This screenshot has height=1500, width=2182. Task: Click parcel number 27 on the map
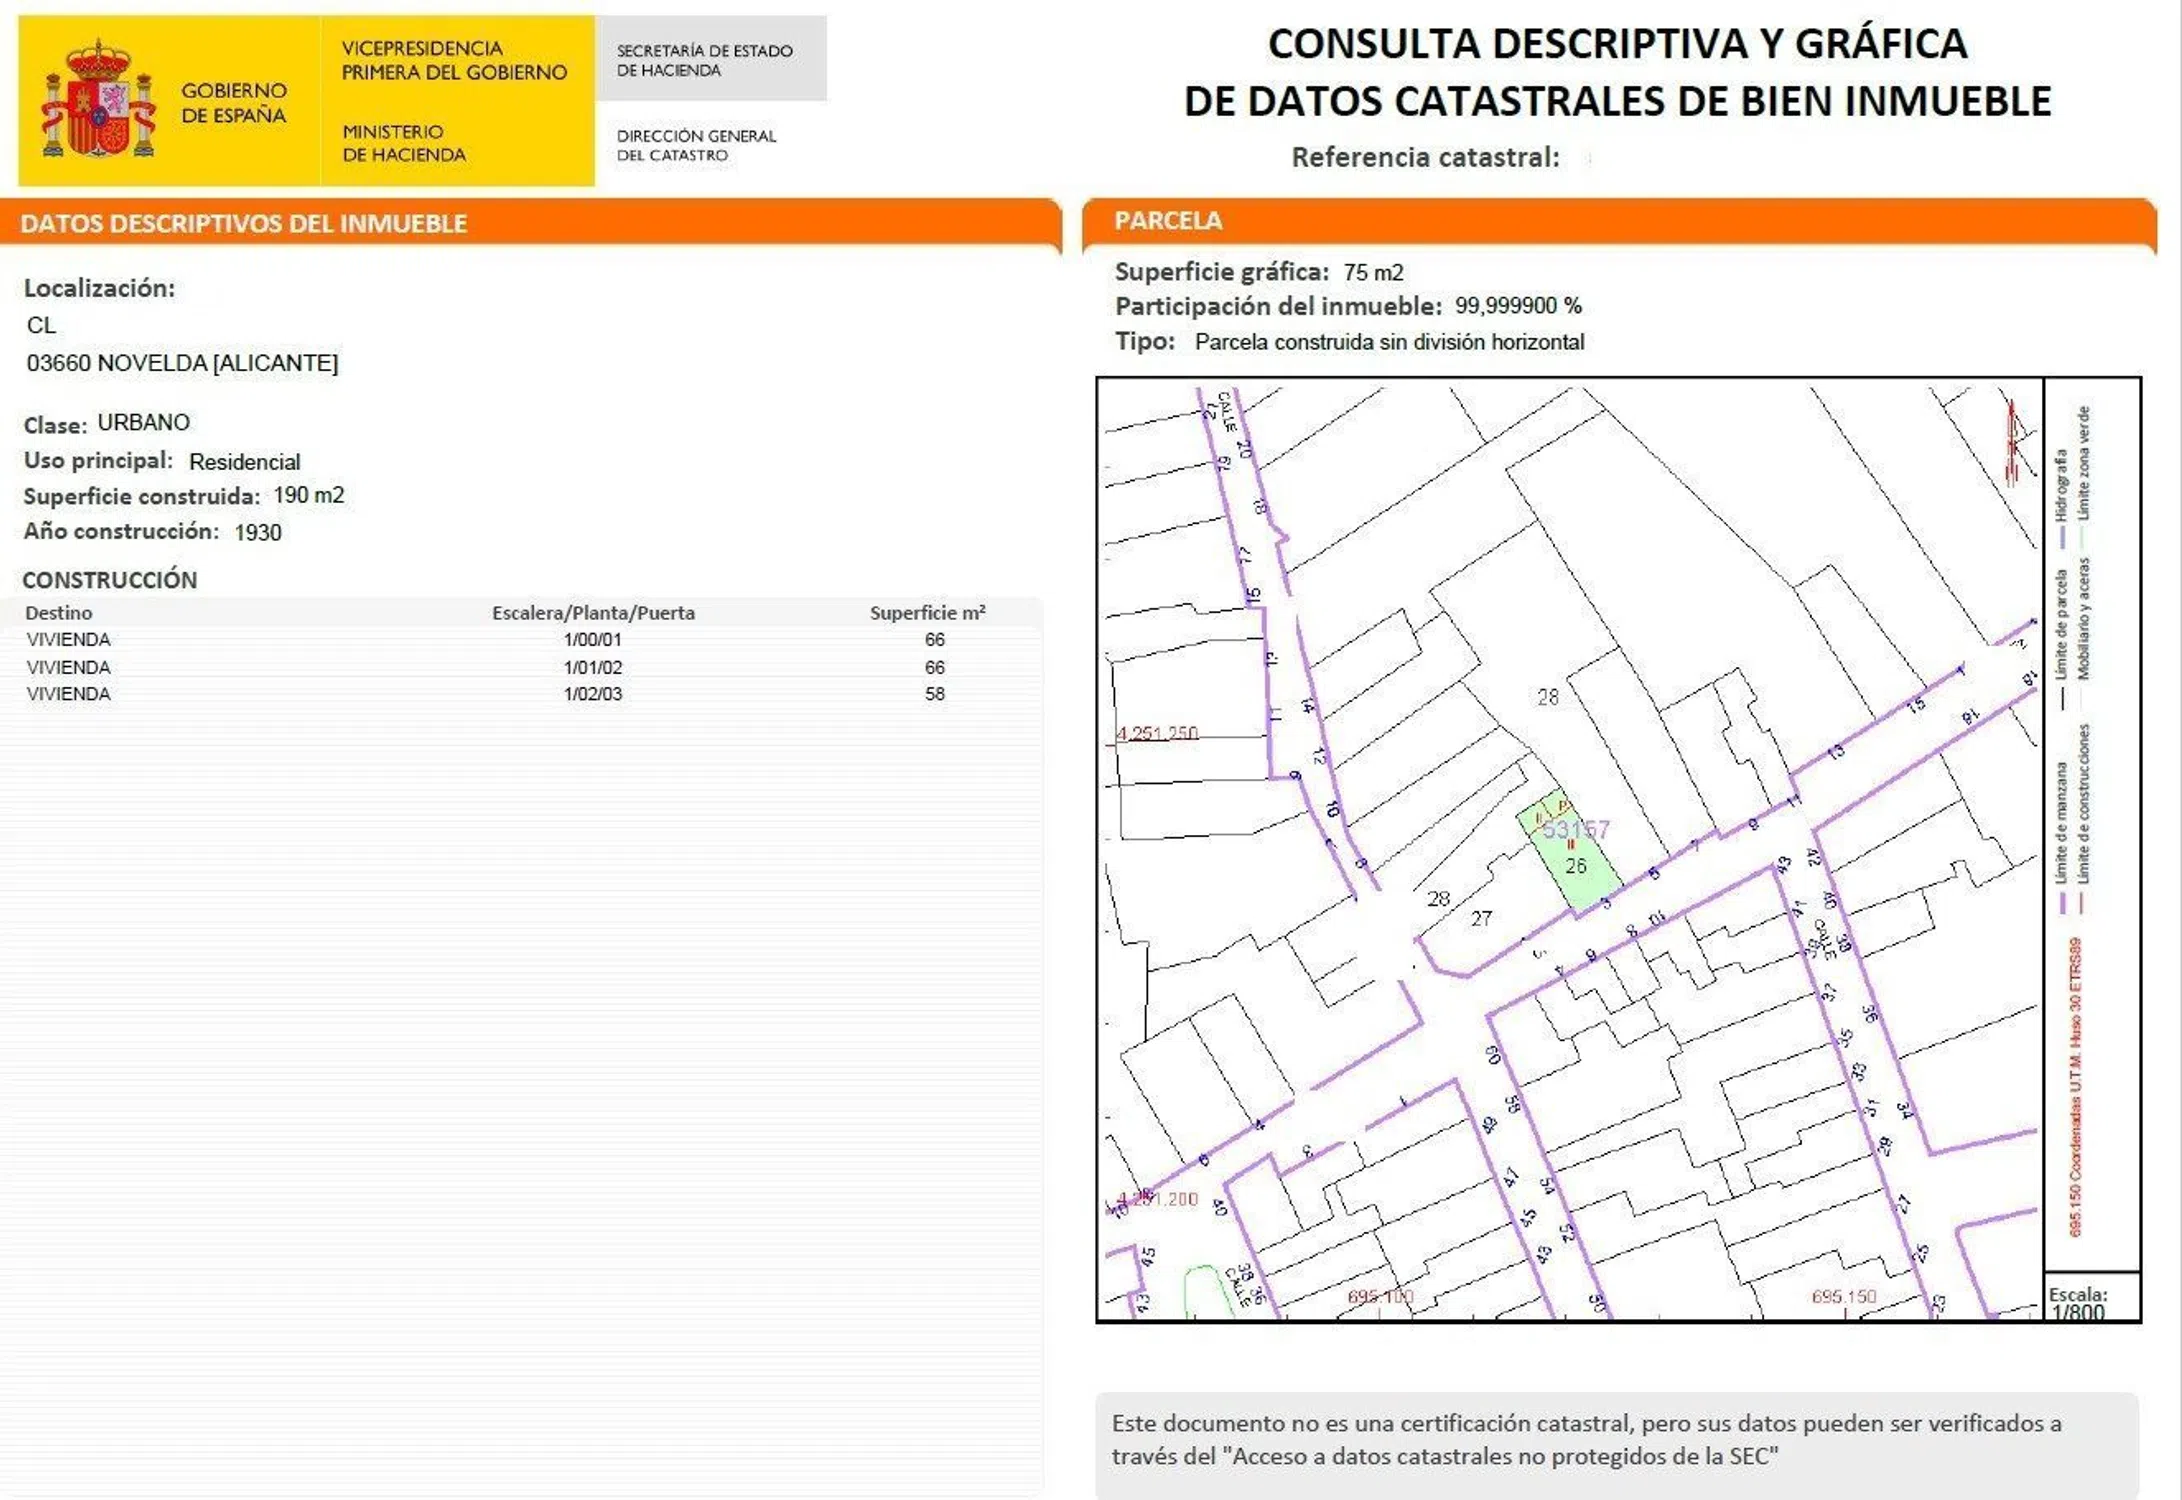(x=1481, y=918)
